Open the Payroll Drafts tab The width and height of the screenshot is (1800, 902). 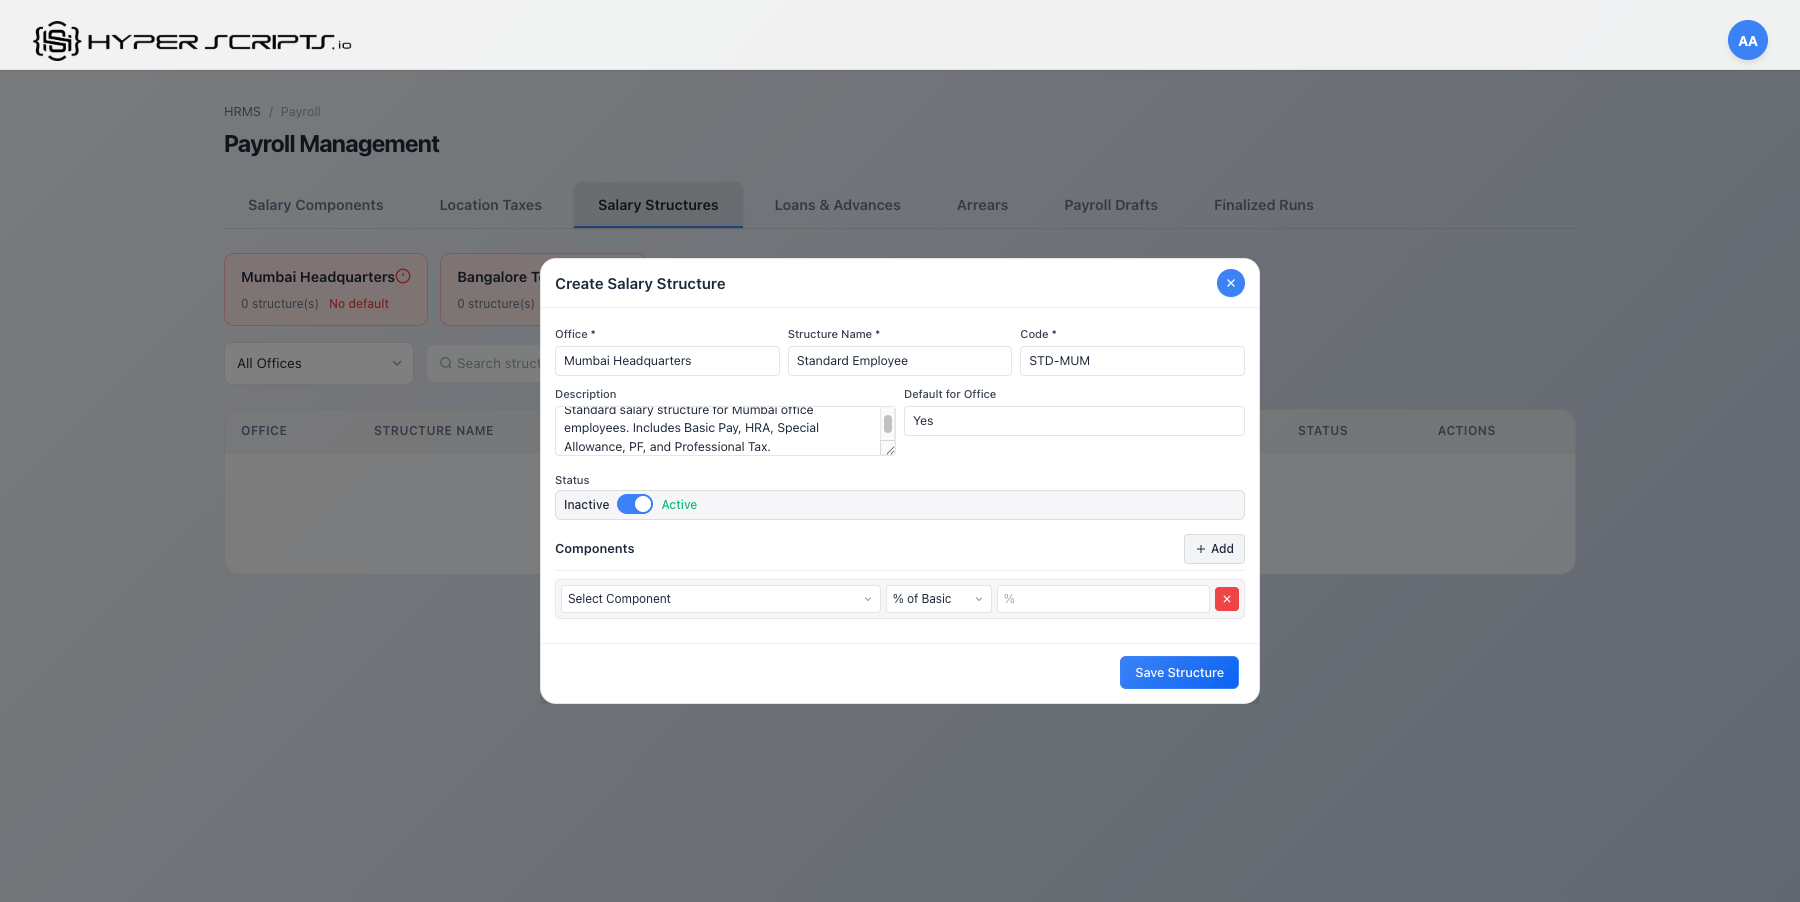(1110, 205)
